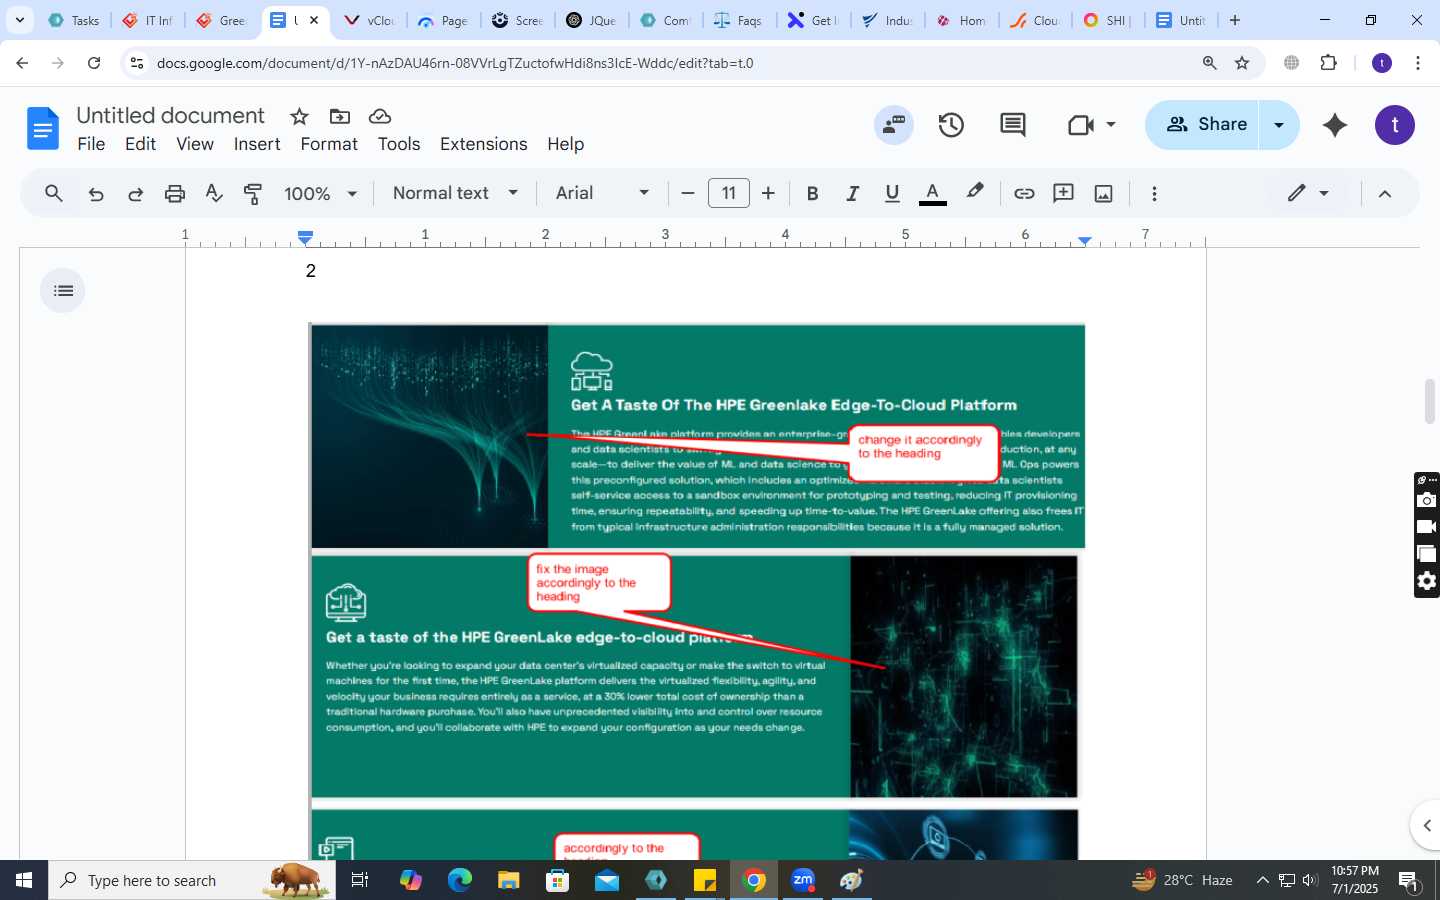Screen dimensions: 1440x900
Task: Open the Help menu
Action: point(565,144)
